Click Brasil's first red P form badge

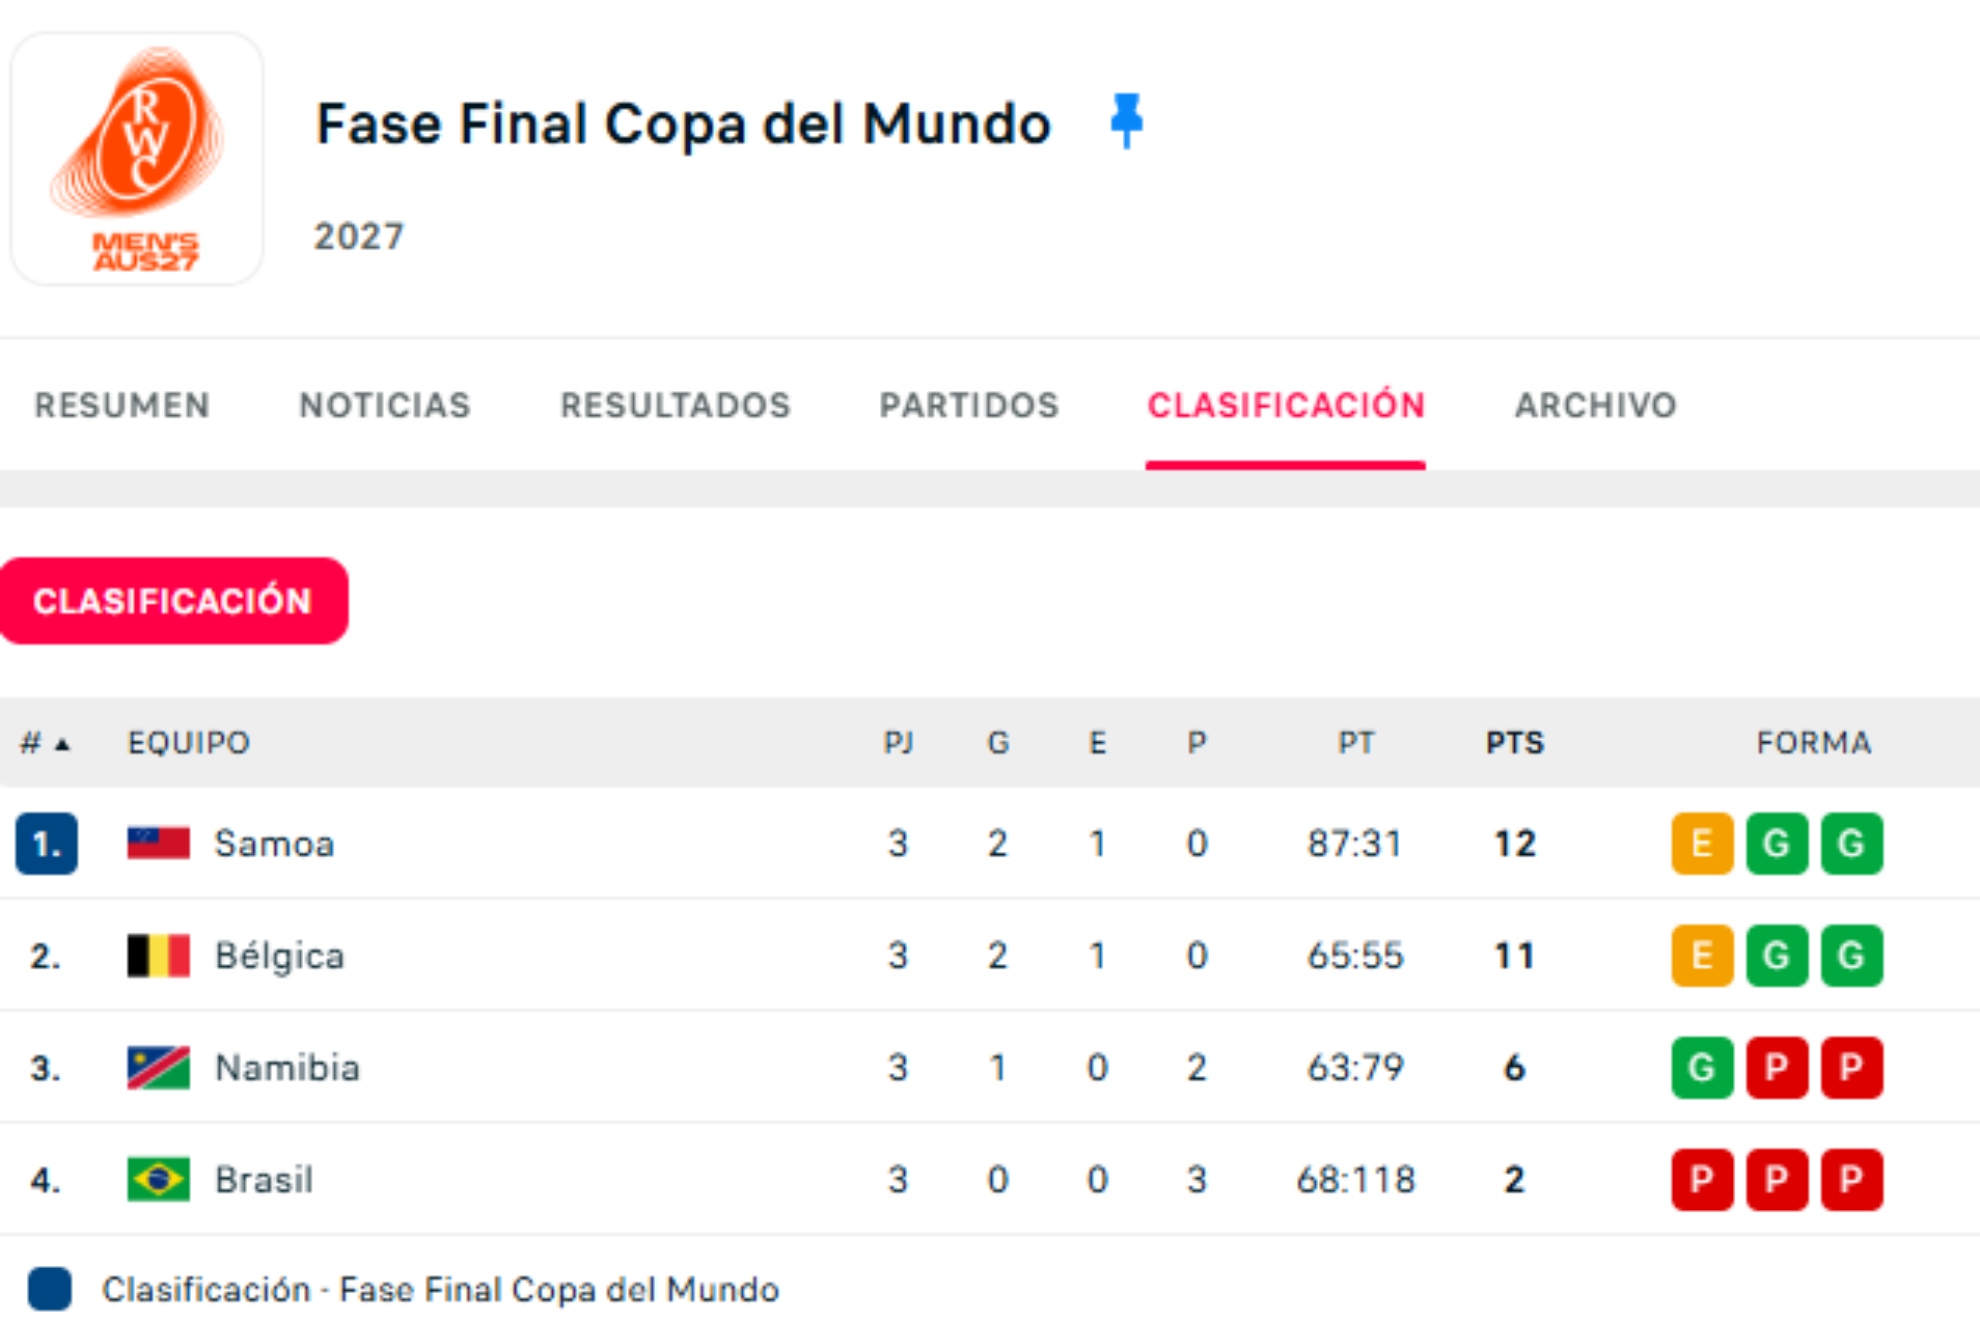[1701, 1179]
